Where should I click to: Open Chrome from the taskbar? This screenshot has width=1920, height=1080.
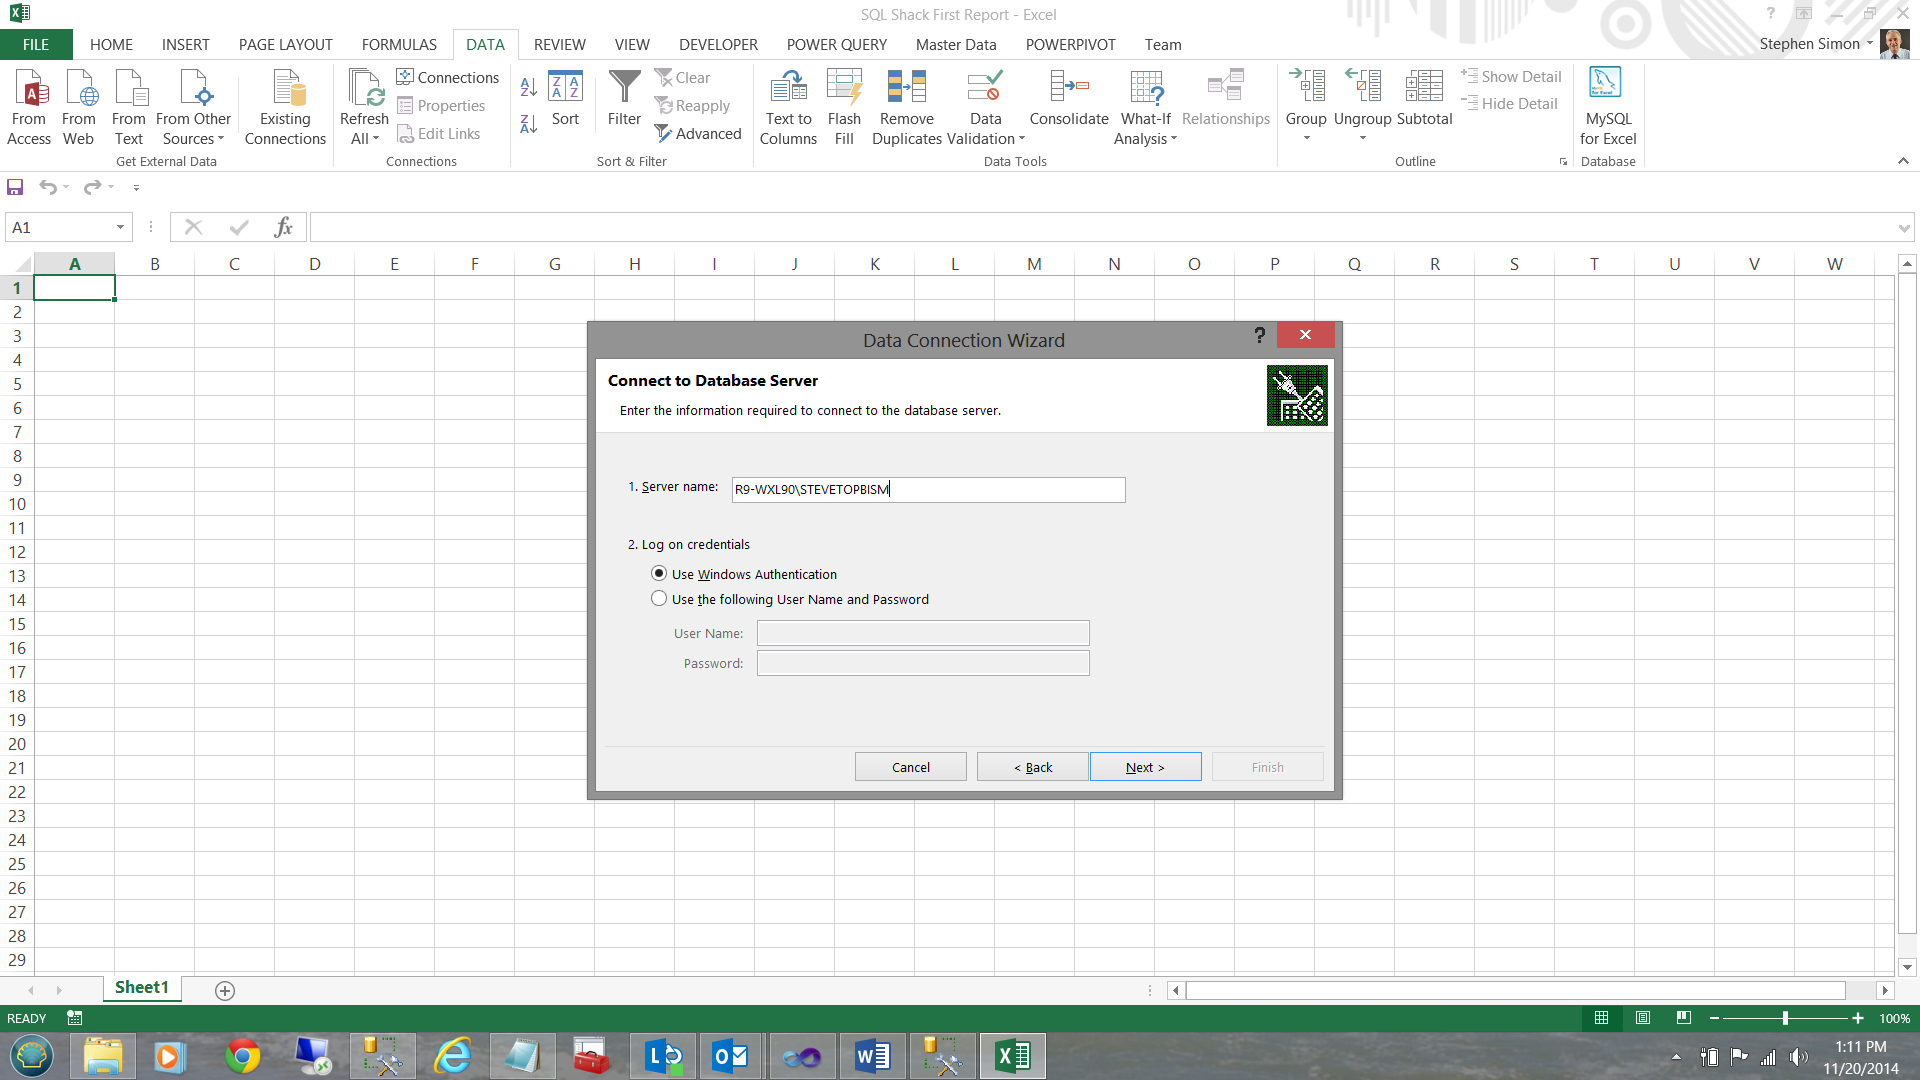click(x=242, y=1056)
